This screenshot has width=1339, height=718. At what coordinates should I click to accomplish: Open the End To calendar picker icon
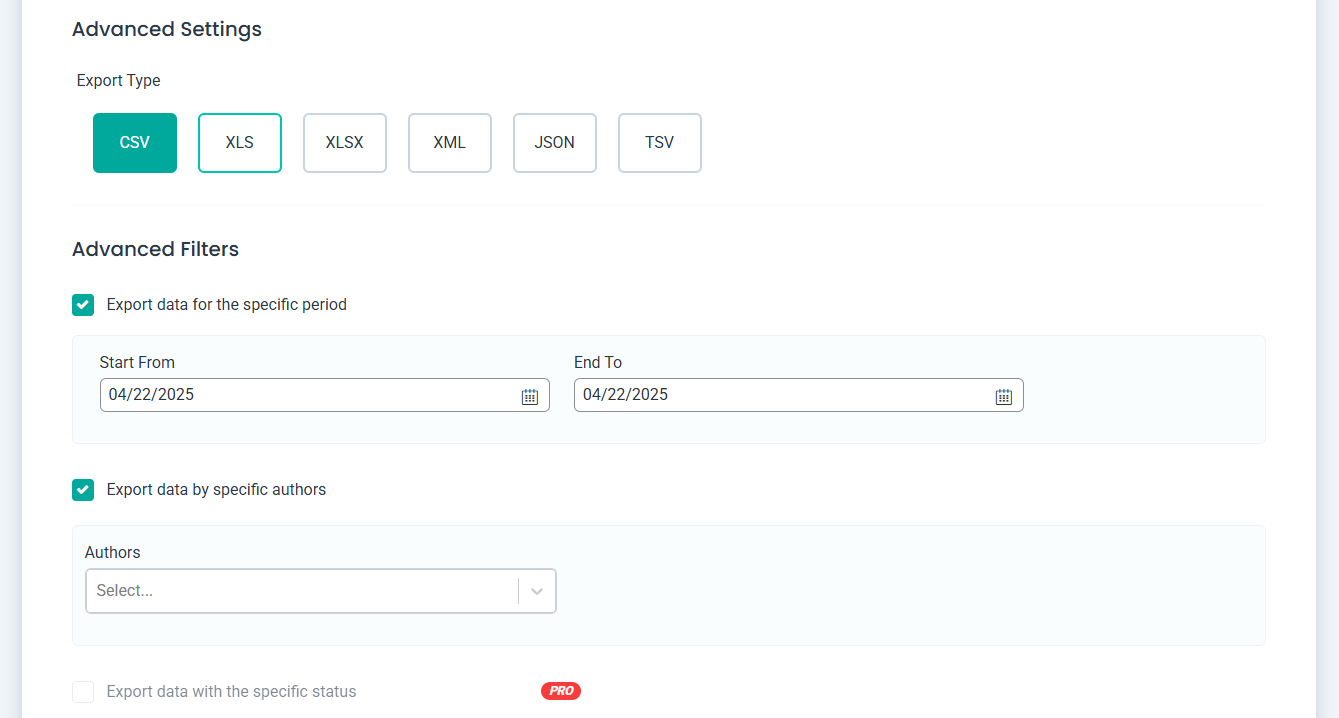click(1004, 396)
